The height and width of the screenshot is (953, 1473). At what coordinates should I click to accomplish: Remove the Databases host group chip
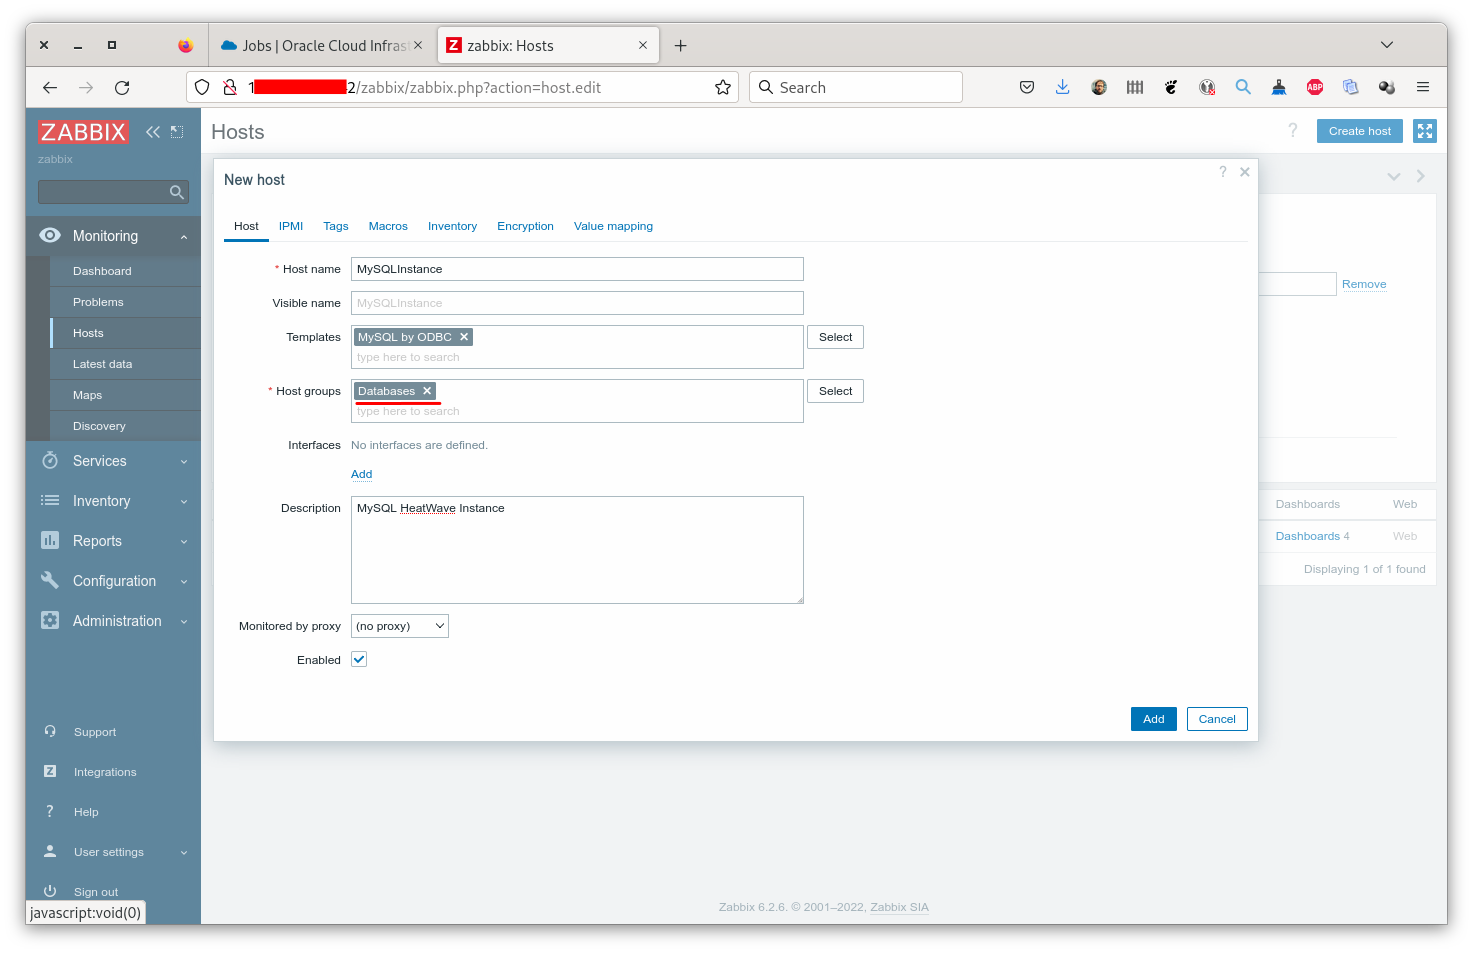pyautogui.click(x=427, y=391)
